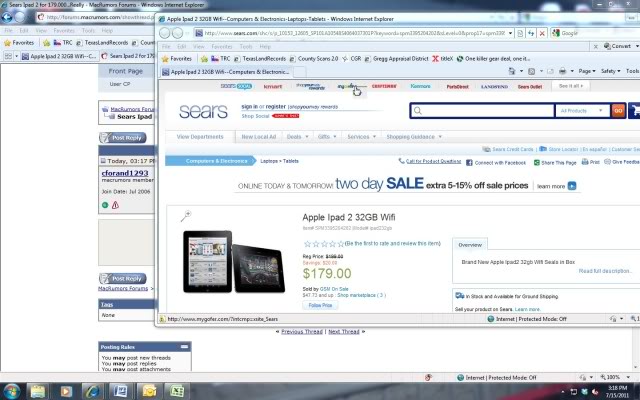Viewport: 640px width, 400px height.
Task: Click the sign in link
Action: click(x=249, y=107)
